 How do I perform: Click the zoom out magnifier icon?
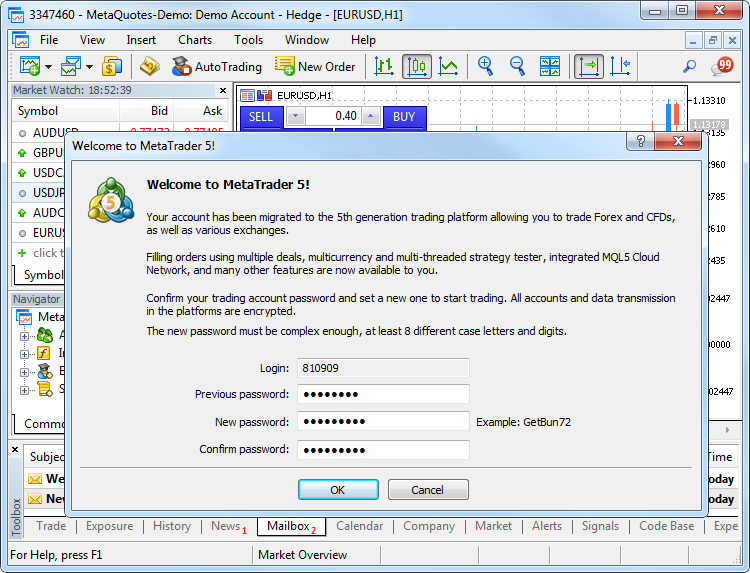[x=518, y=67]
